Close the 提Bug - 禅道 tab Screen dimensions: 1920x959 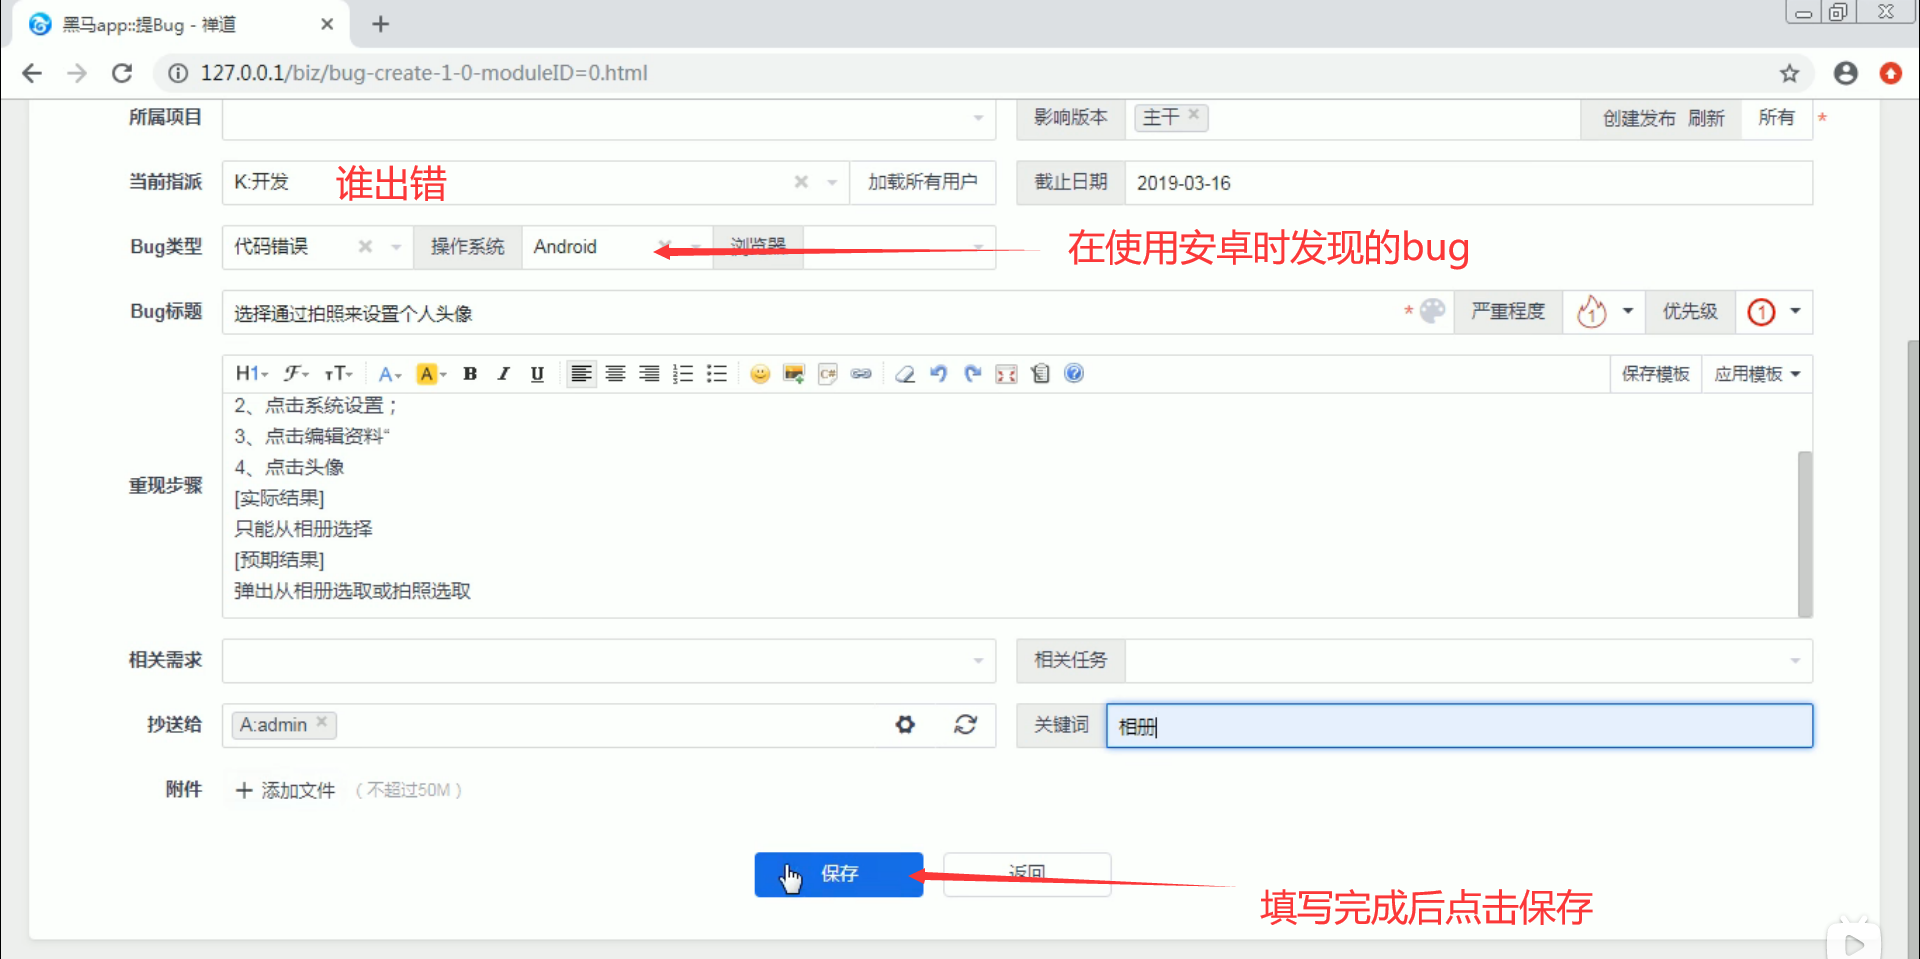(x=327, y=24)
